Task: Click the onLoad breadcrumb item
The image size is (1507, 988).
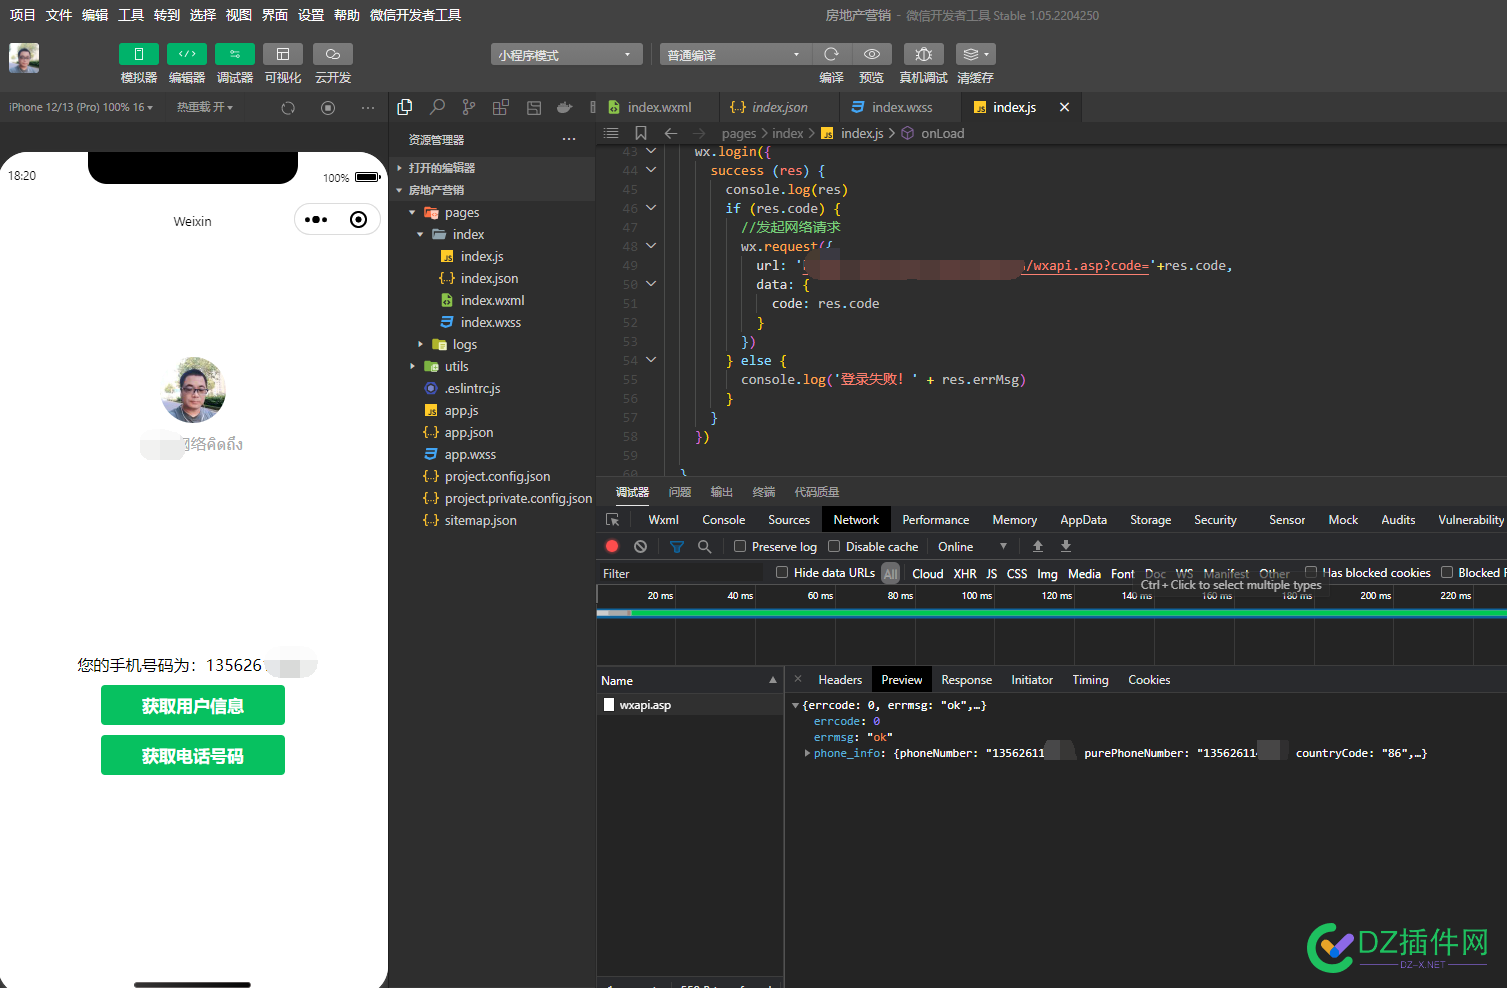Action: pos(942,133)
